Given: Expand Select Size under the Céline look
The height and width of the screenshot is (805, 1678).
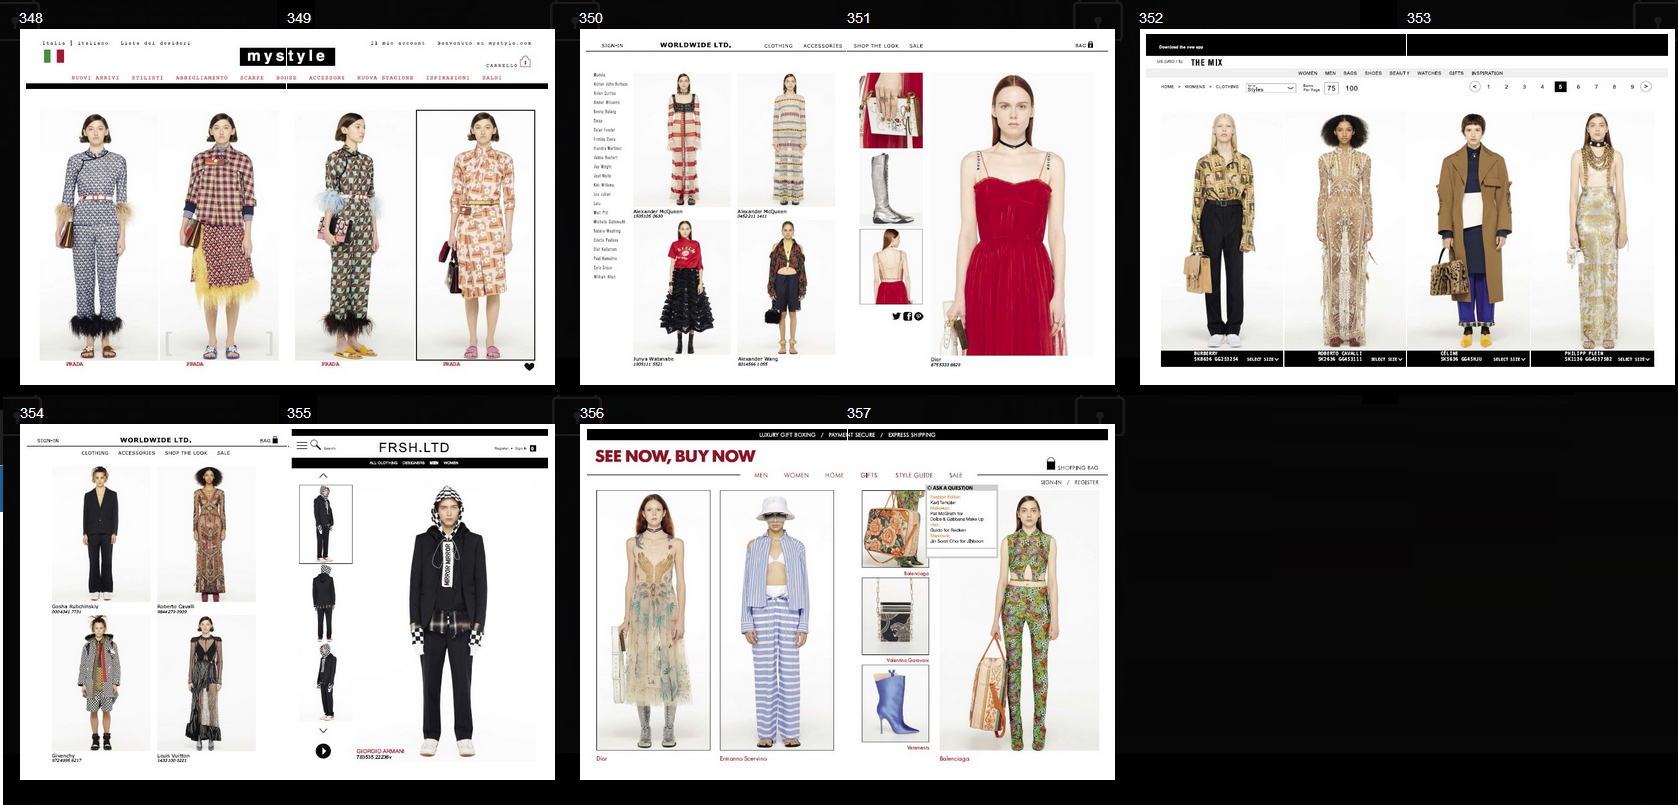Looking at the screenshot, I should pos(1509,359).
